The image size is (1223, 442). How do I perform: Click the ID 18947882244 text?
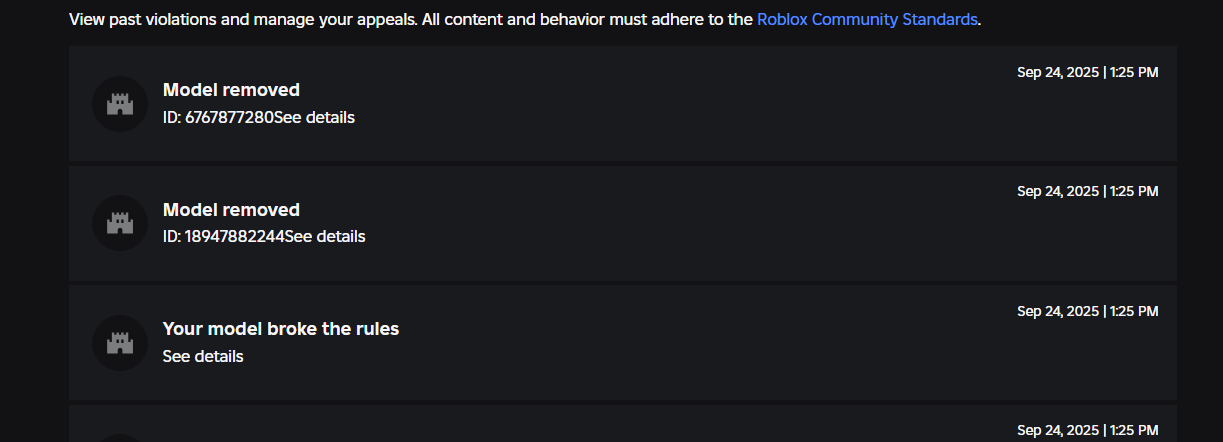(223, 237)
